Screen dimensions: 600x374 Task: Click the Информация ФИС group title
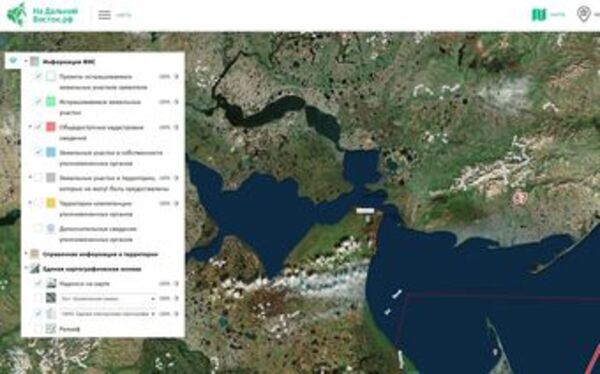(x=69, y=61)
